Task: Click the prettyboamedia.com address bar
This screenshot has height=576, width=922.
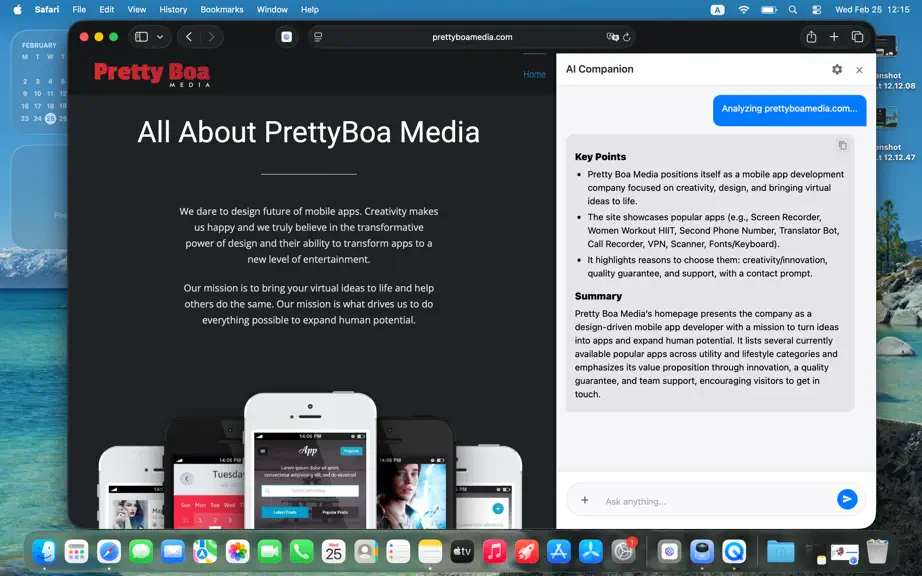Action: click(472, 37)
